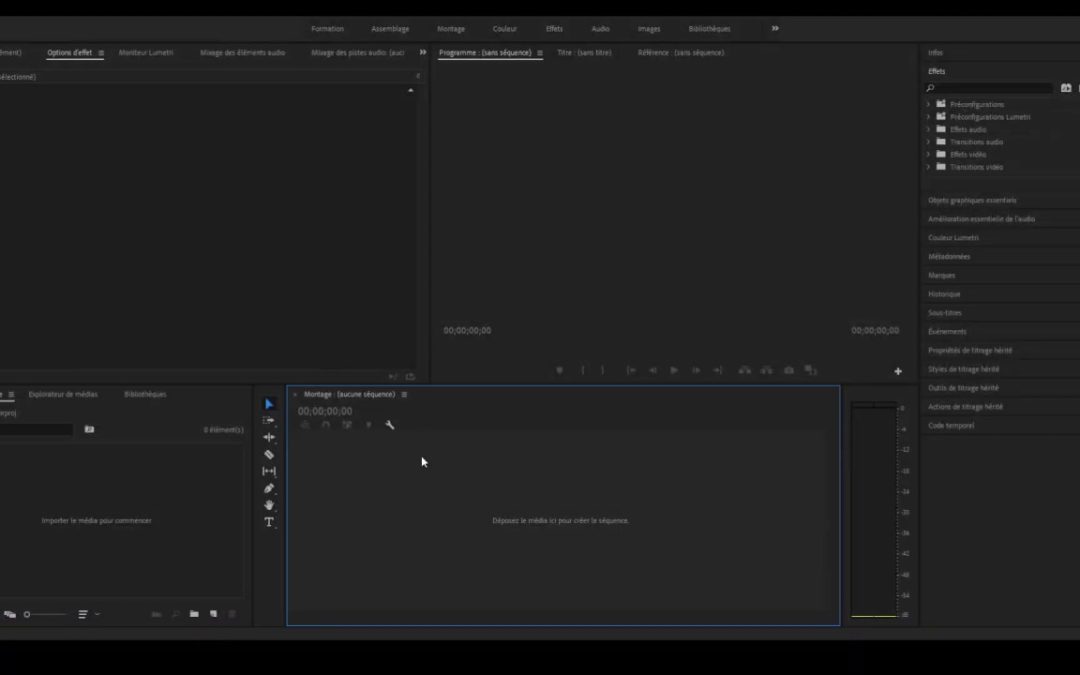Image resolution: width=1080 pixels, height=675 pixels.
Task: Select the Razor tool
Action: tap(268, 454)
